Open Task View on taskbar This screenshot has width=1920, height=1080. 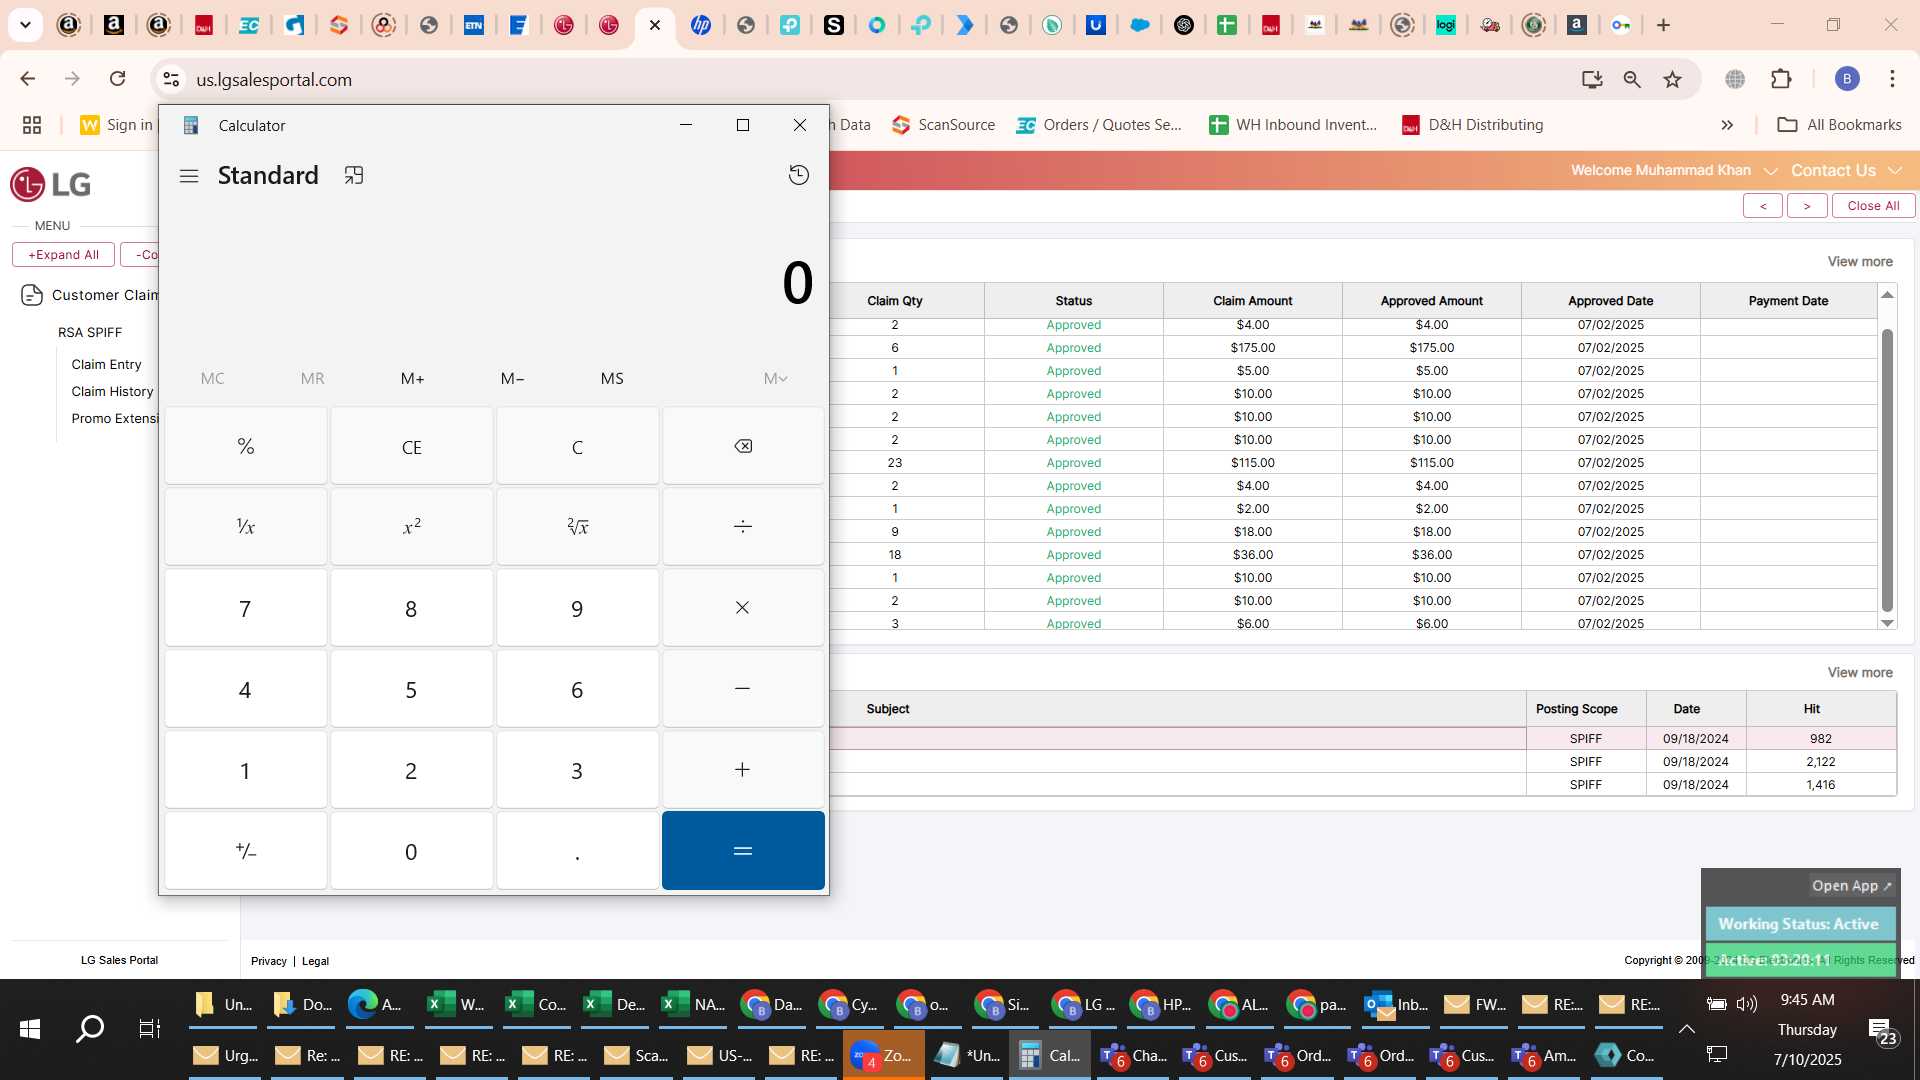(149, 1029)
